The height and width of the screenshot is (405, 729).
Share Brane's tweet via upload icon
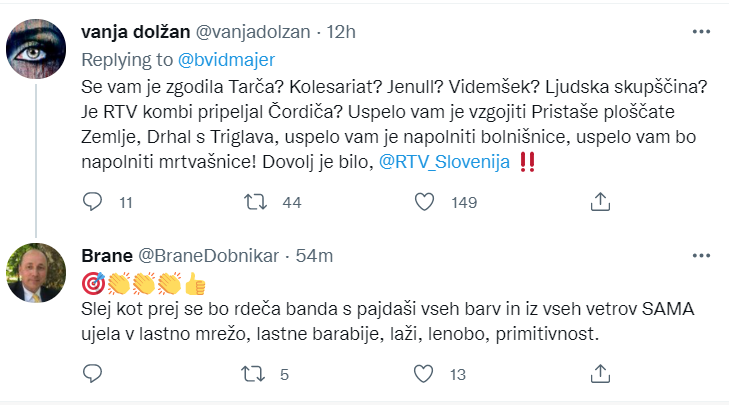point(600,373)
